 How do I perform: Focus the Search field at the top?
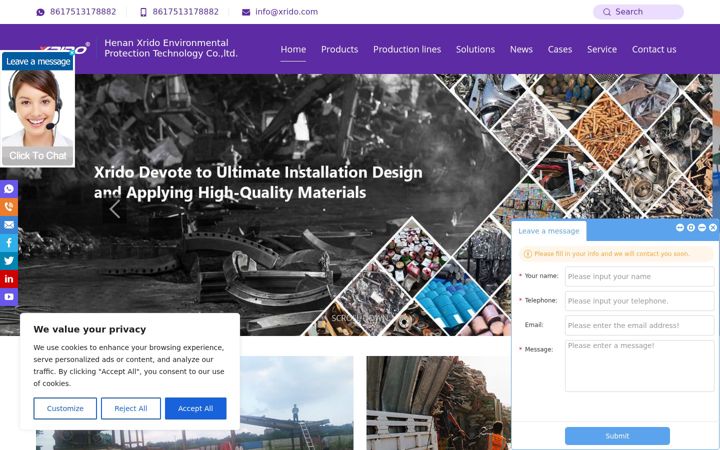[638, 12]
